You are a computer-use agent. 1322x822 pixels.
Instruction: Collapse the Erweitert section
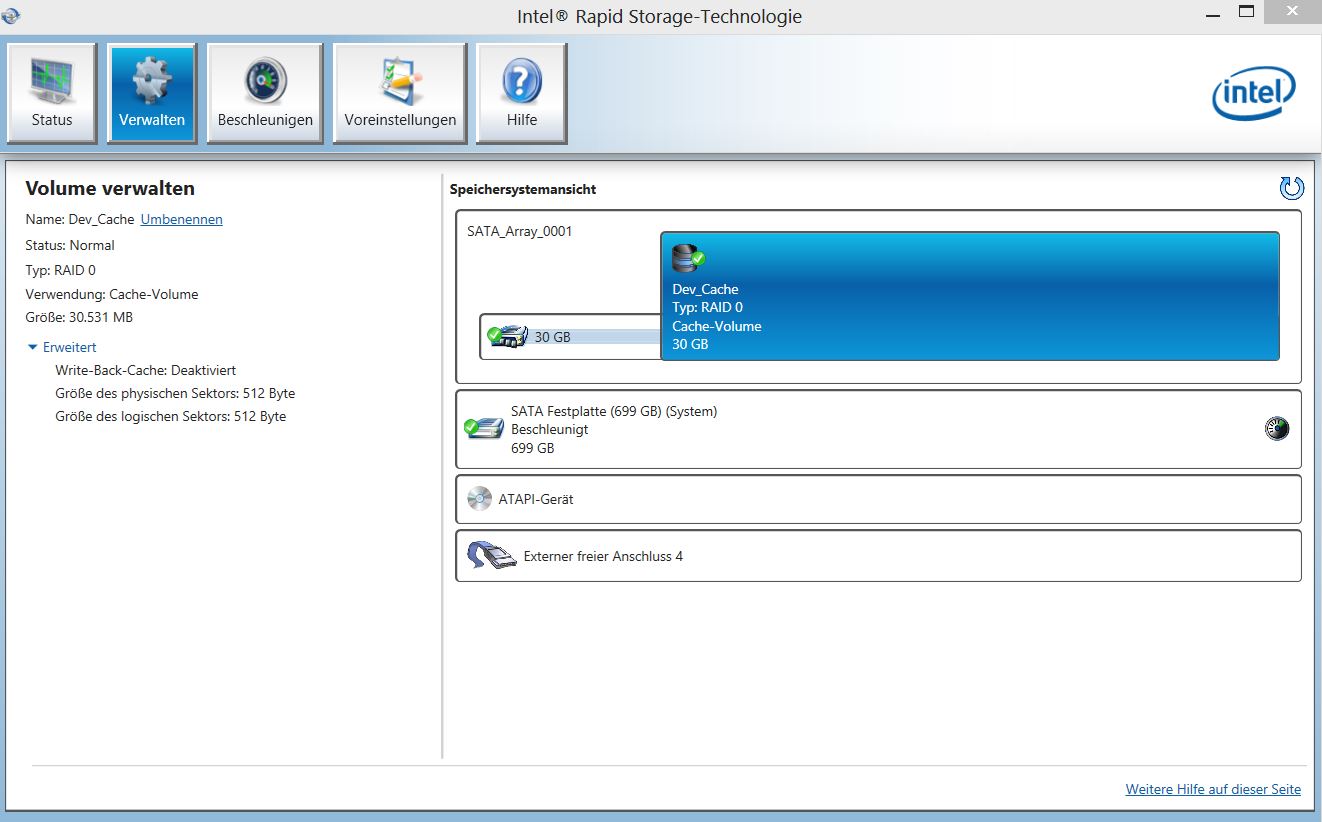tap(62, 347)
